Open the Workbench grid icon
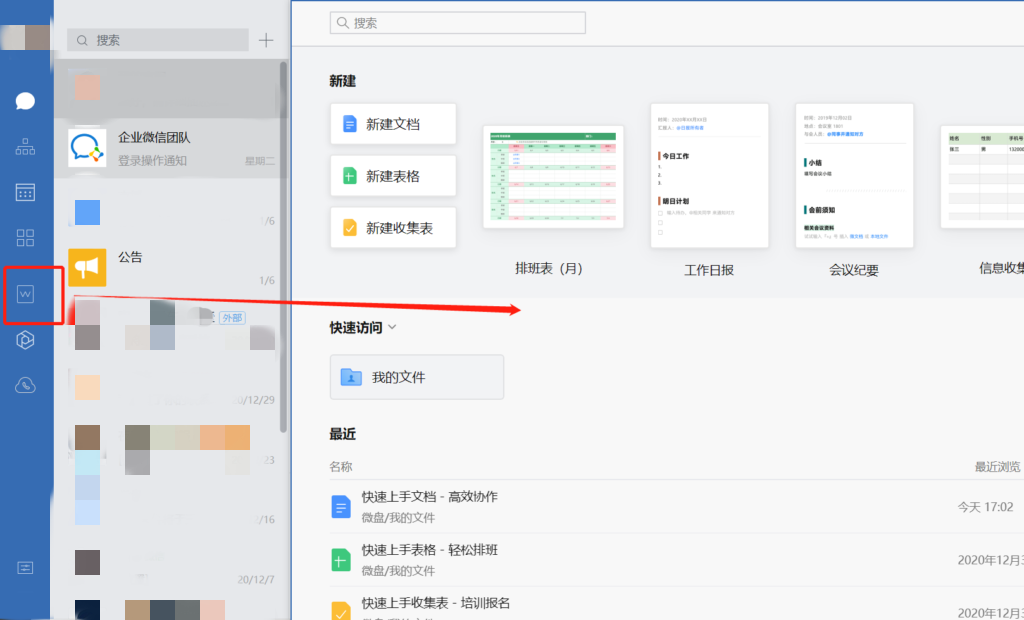The height and width of the screenshot is (620, 1024). coord(25,237)
